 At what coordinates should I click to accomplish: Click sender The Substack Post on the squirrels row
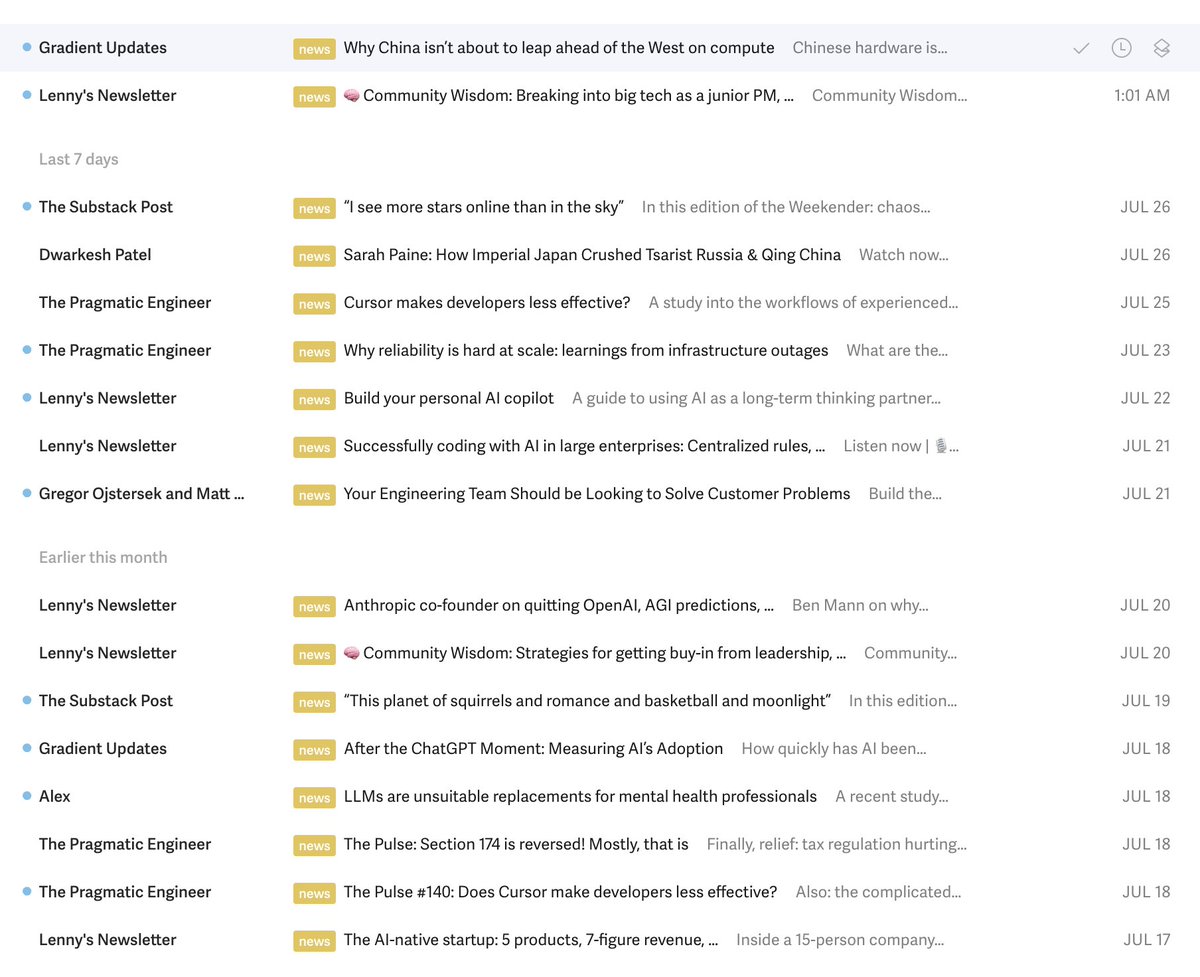[106, 701]
